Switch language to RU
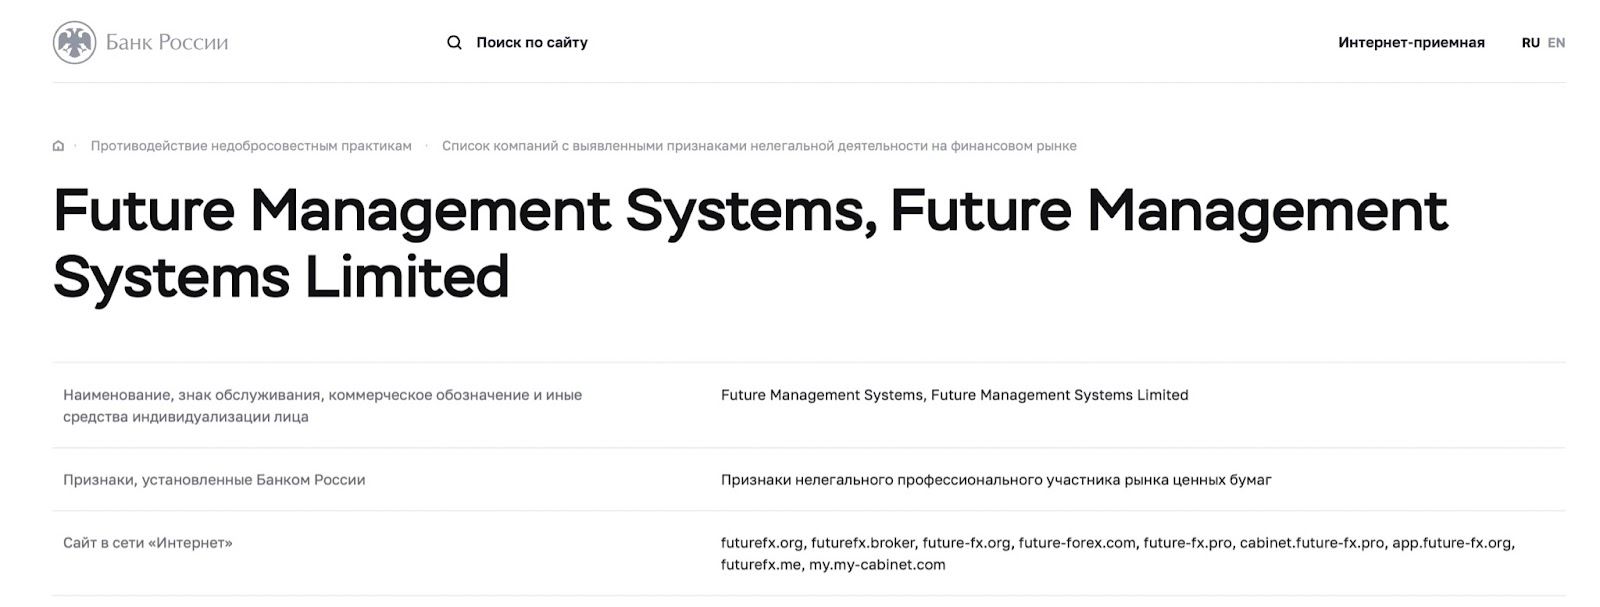 tap(1530, 42)
